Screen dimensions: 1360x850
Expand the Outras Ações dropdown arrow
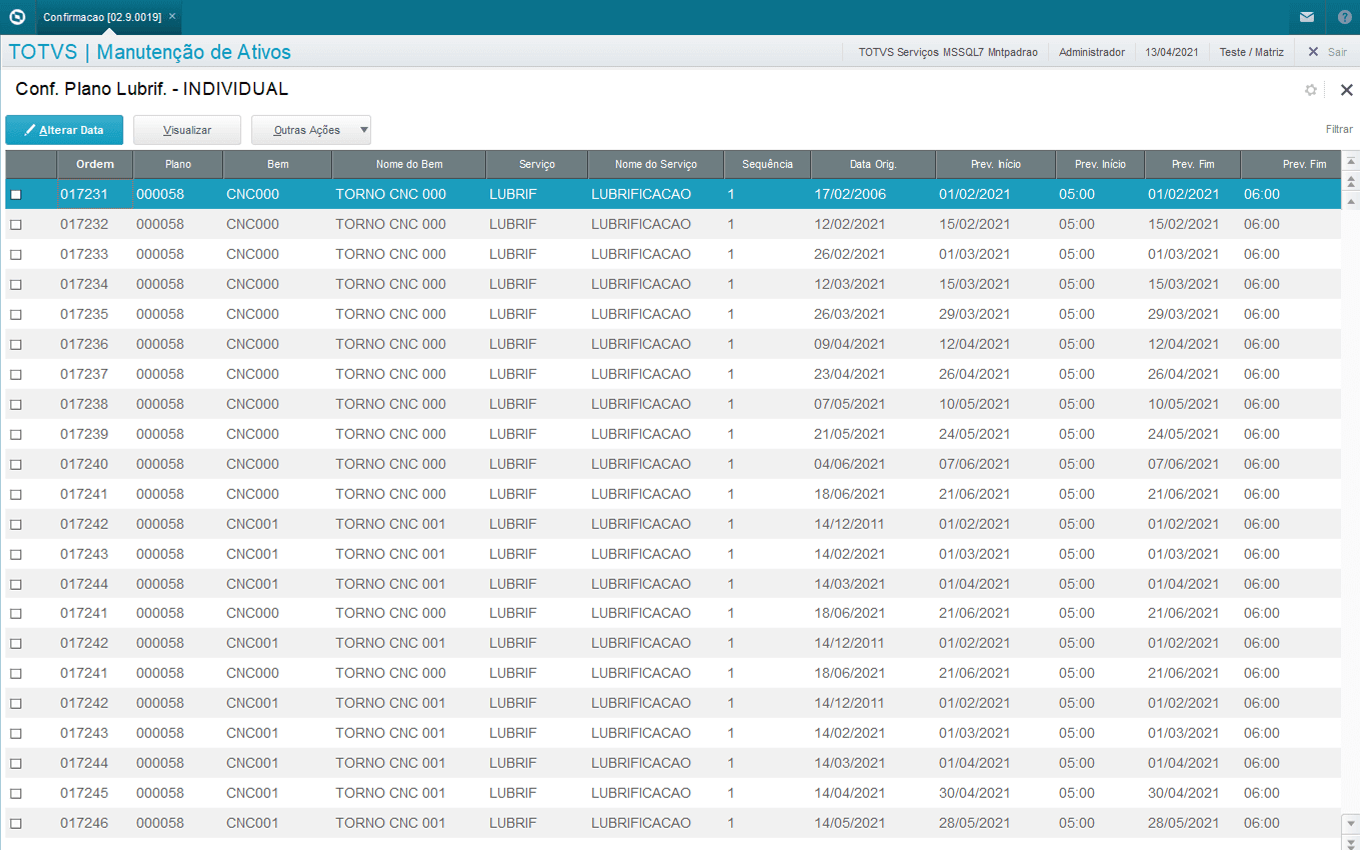click(363, 130)
